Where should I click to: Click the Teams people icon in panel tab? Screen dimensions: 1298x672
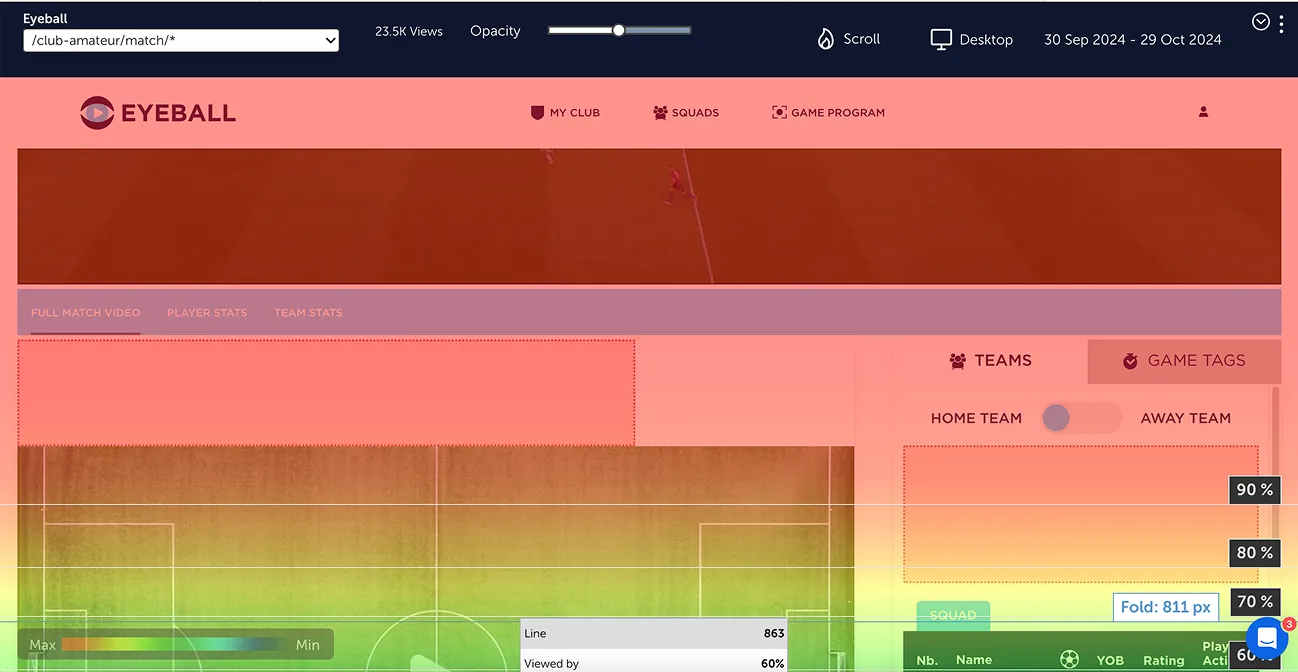(x=957, y=361)
